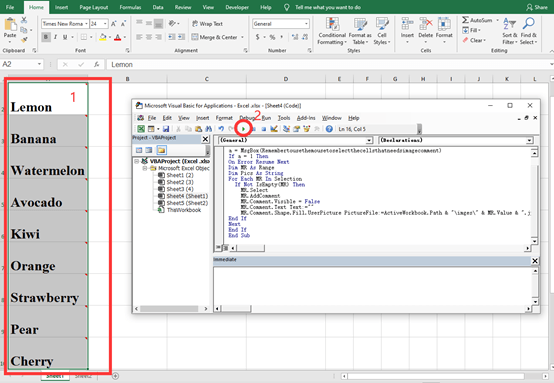554x383 pixels.
Task: Toggle Design Mode icon in VBA toolbar
Action: pyautogui.click(x=274, y=129)
